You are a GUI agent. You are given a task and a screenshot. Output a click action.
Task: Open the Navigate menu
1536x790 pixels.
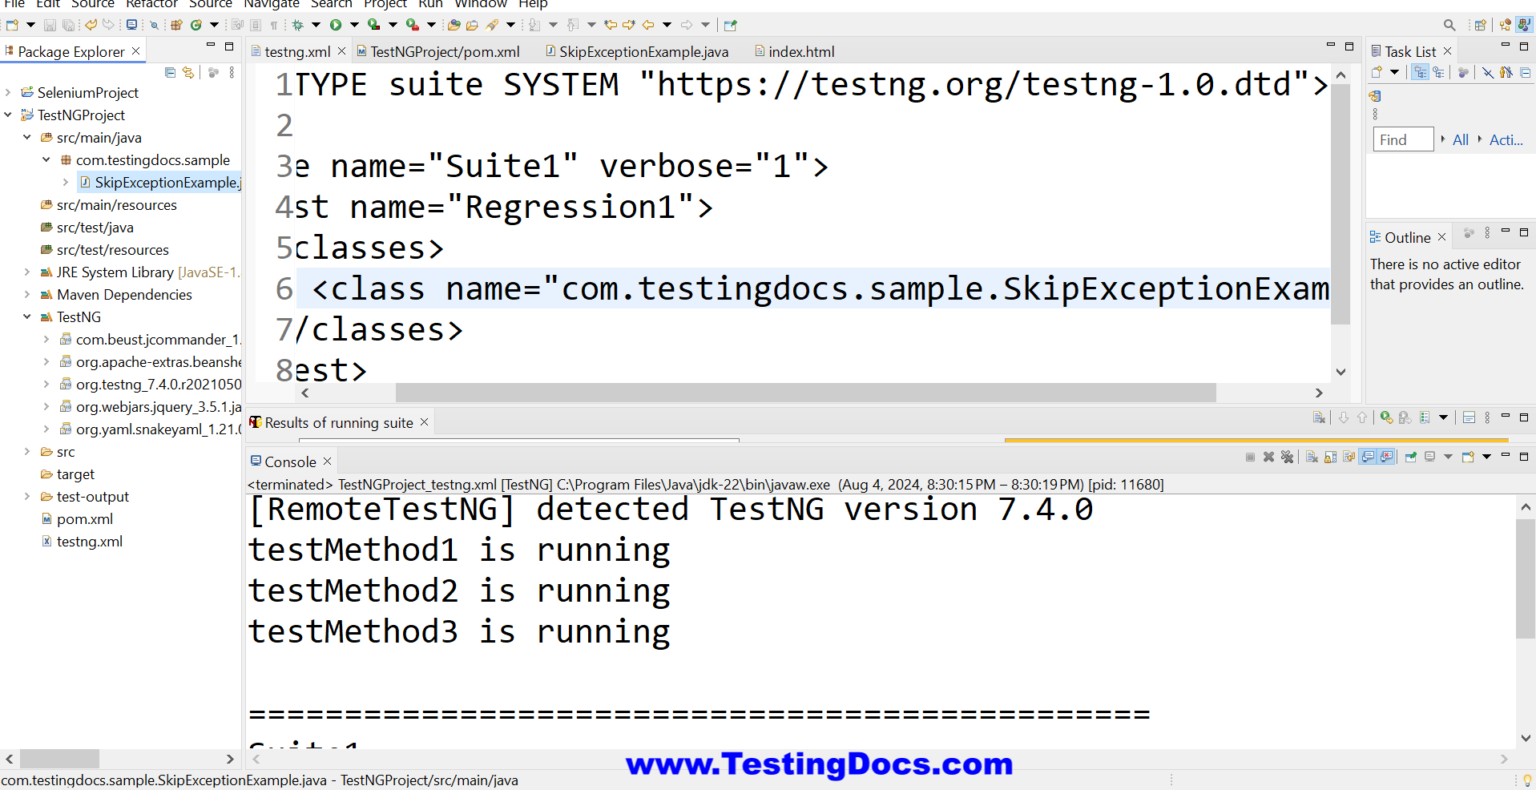[x=271, y=4]
